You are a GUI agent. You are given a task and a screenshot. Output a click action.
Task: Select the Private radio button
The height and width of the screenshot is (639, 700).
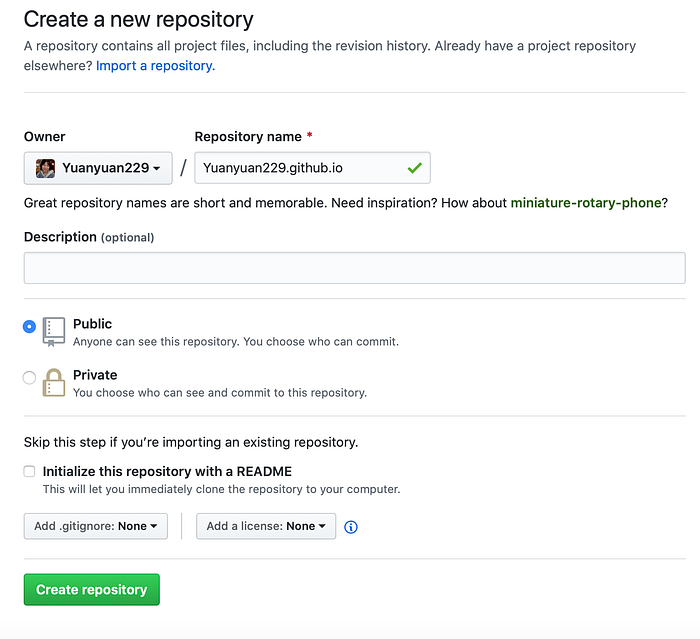(29, 378)
